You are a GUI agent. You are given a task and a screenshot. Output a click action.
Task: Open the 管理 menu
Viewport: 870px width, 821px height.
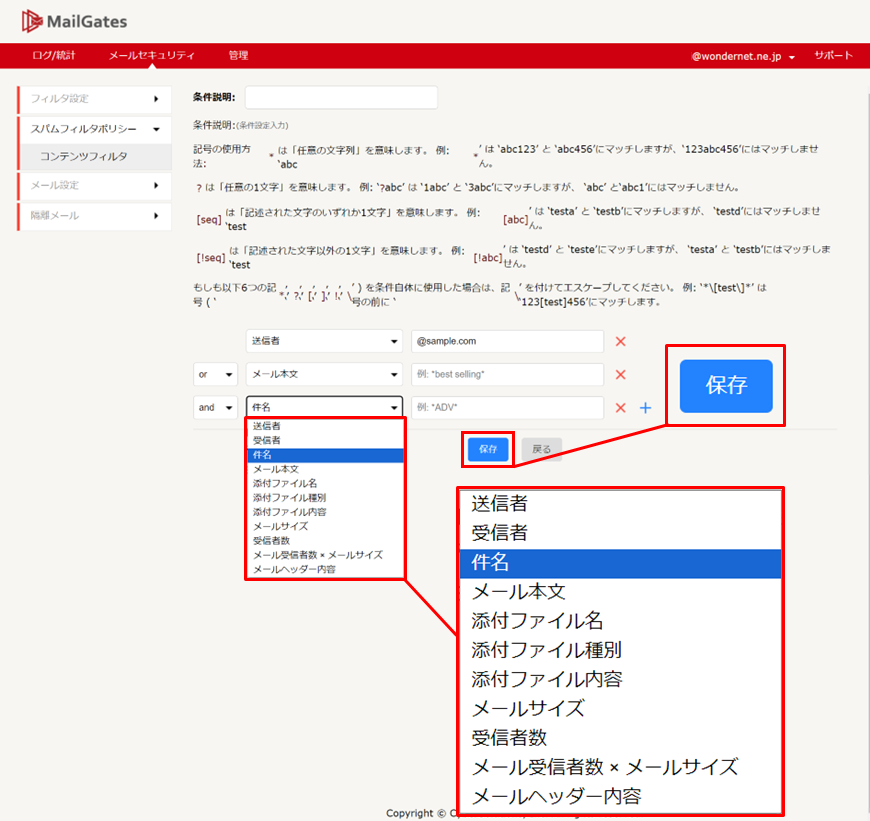239,55
